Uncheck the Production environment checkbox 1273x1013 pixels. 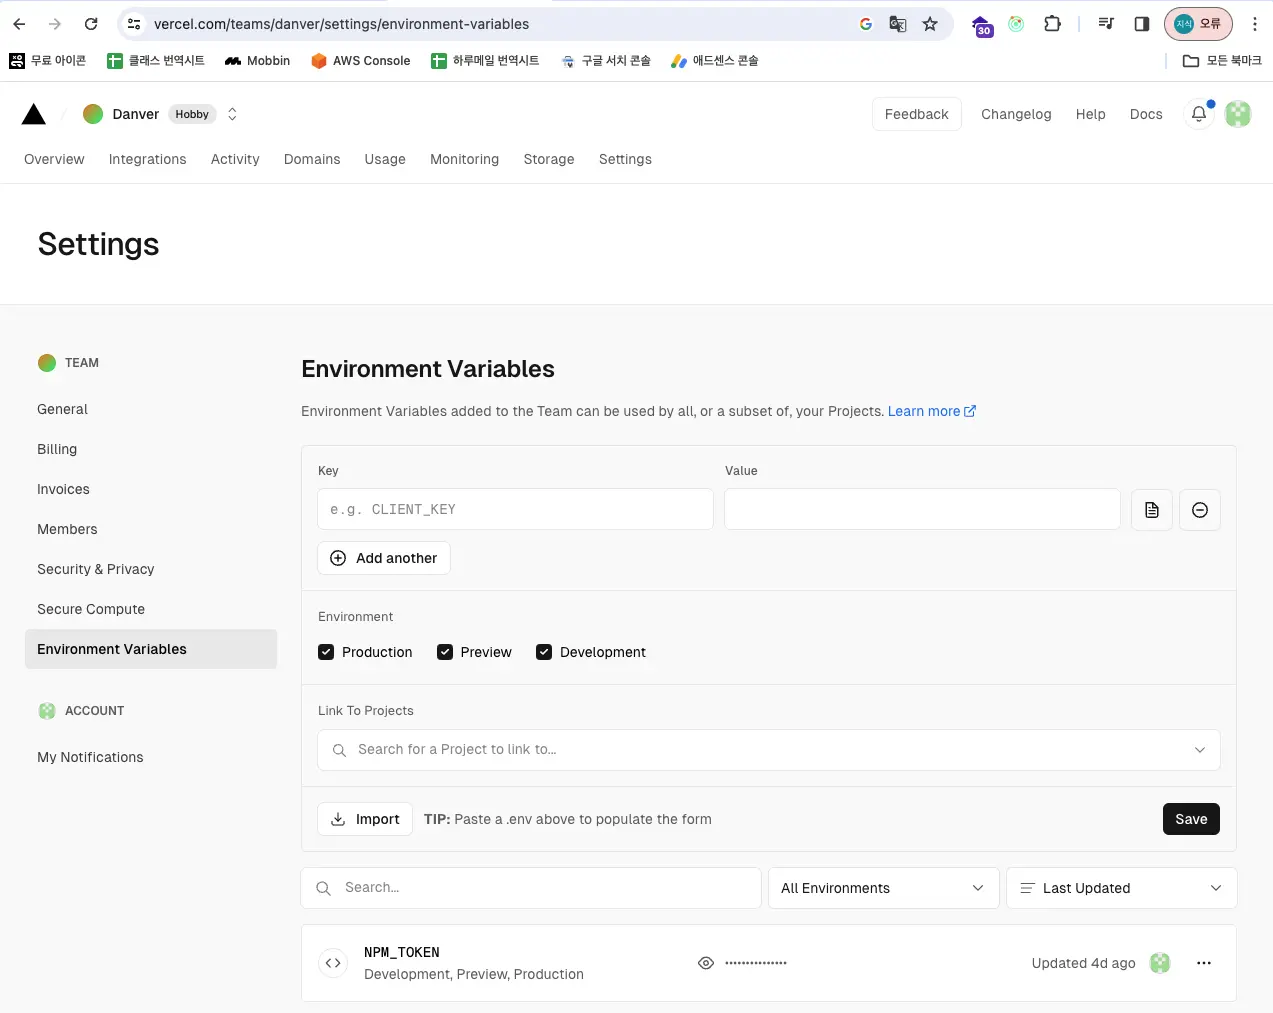point(326,652)
